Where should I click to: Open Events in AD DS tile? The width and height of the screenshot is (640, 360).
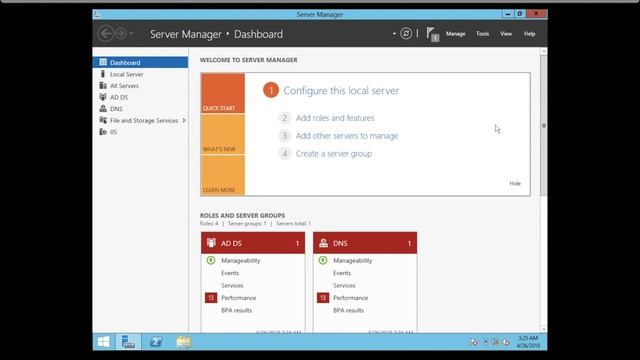tap(230, 273)
